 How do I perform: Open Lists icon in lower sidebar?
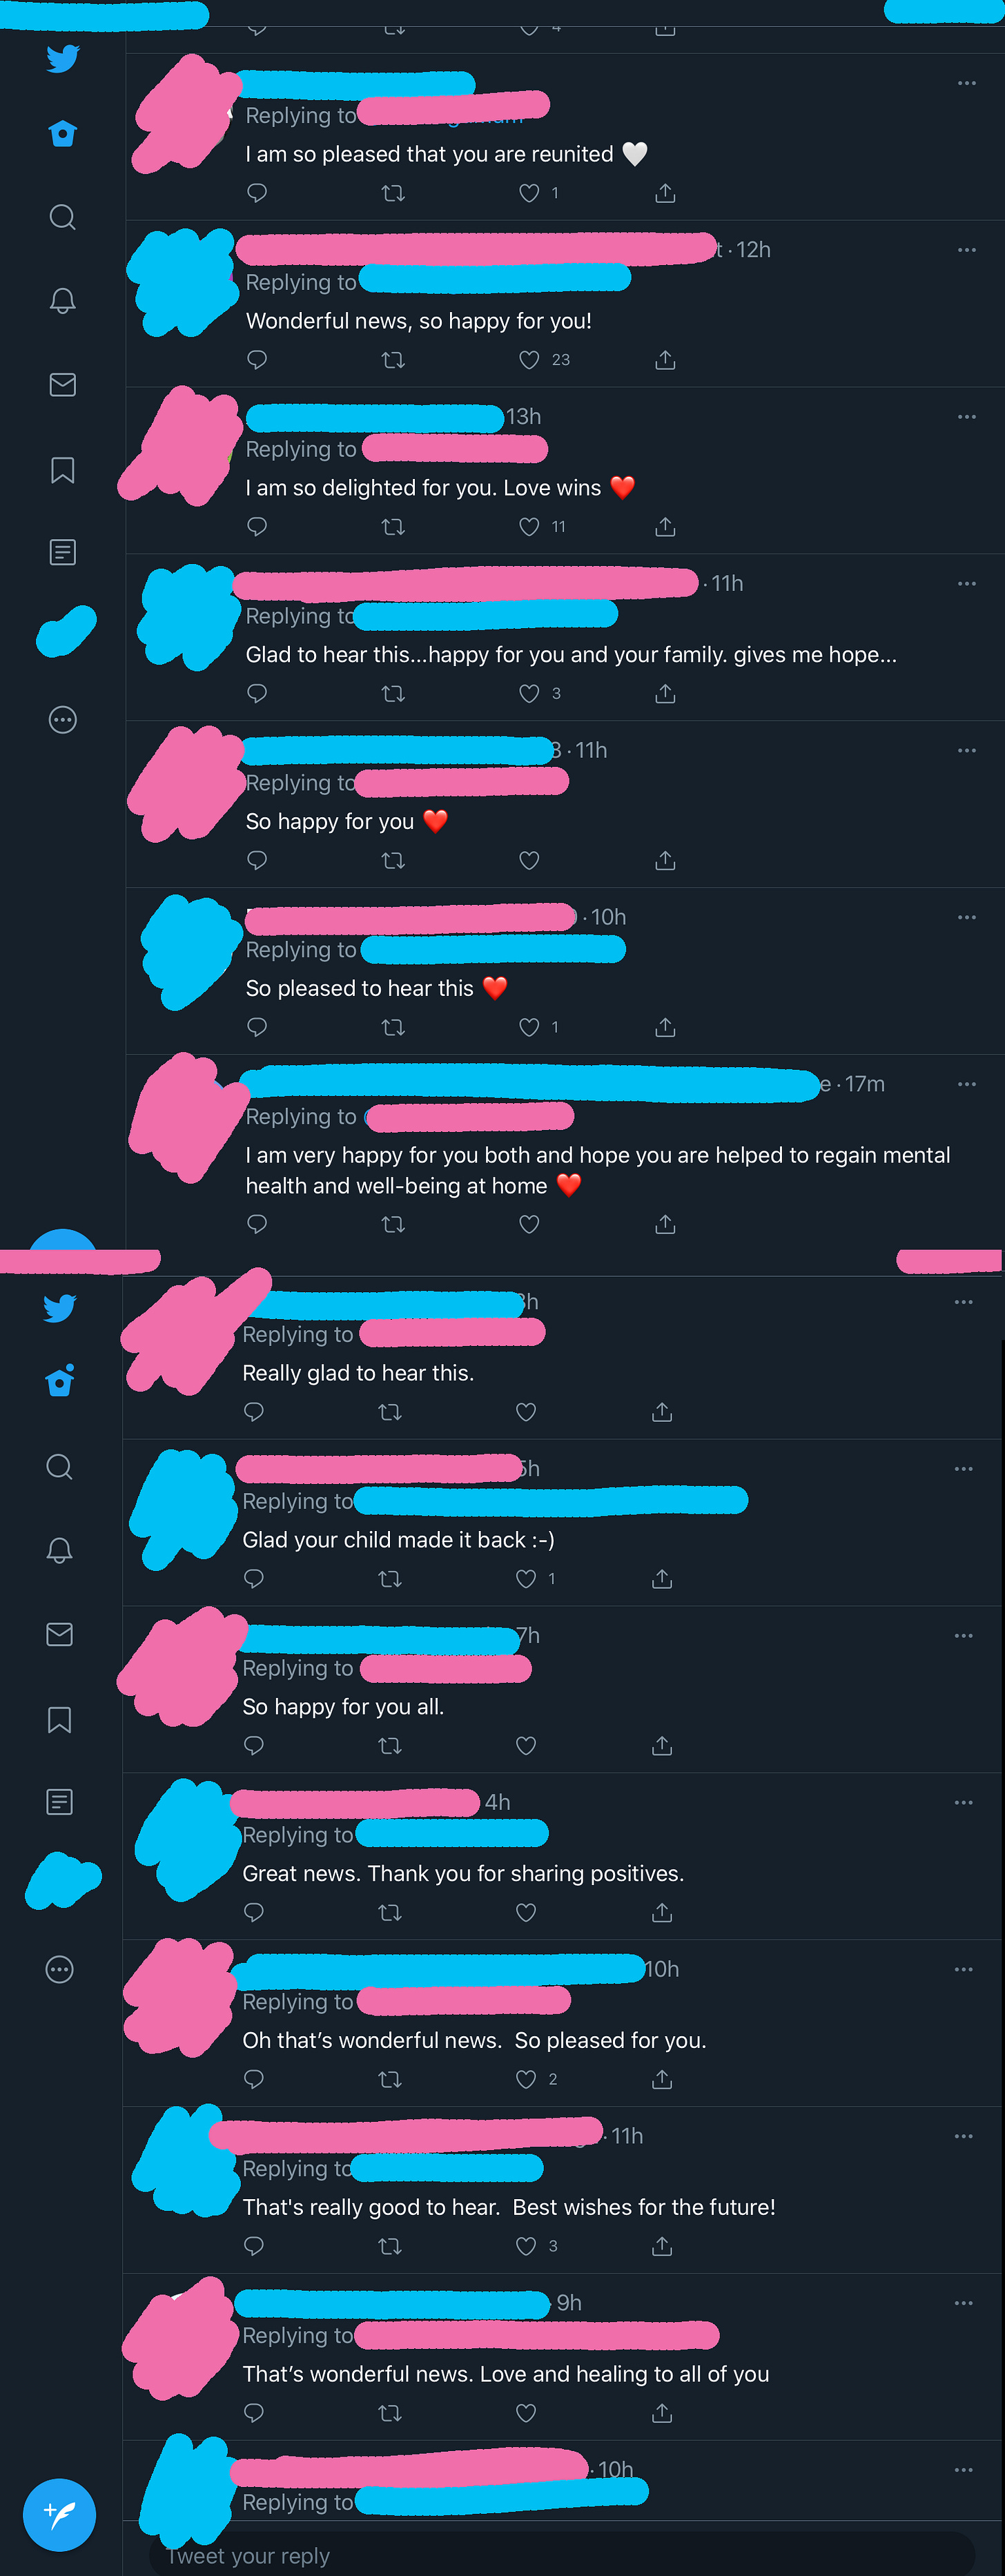pyautogui.click(x=59, y=1802)
